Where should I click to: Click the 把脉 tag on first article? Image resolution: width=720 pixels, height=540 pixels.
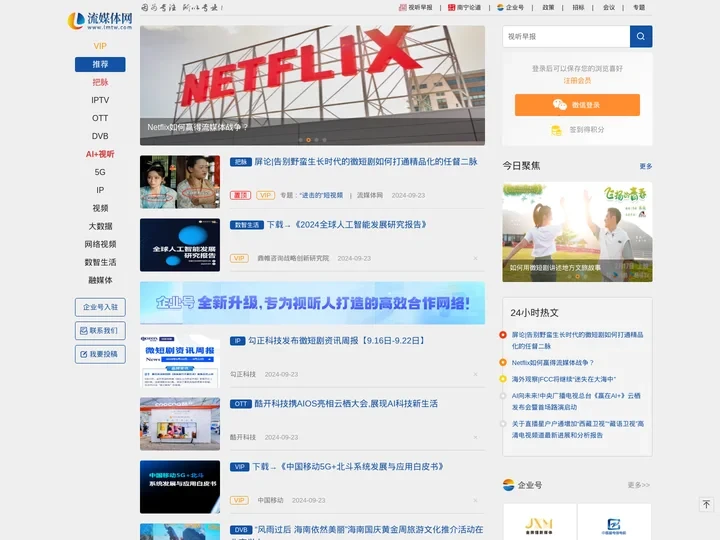[x=241, y=162]
